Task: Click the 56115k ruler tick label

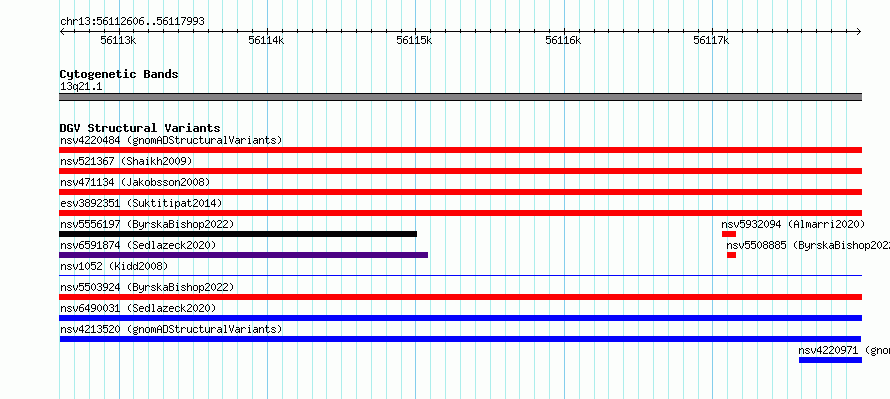Action: click(x=414, y=40)
